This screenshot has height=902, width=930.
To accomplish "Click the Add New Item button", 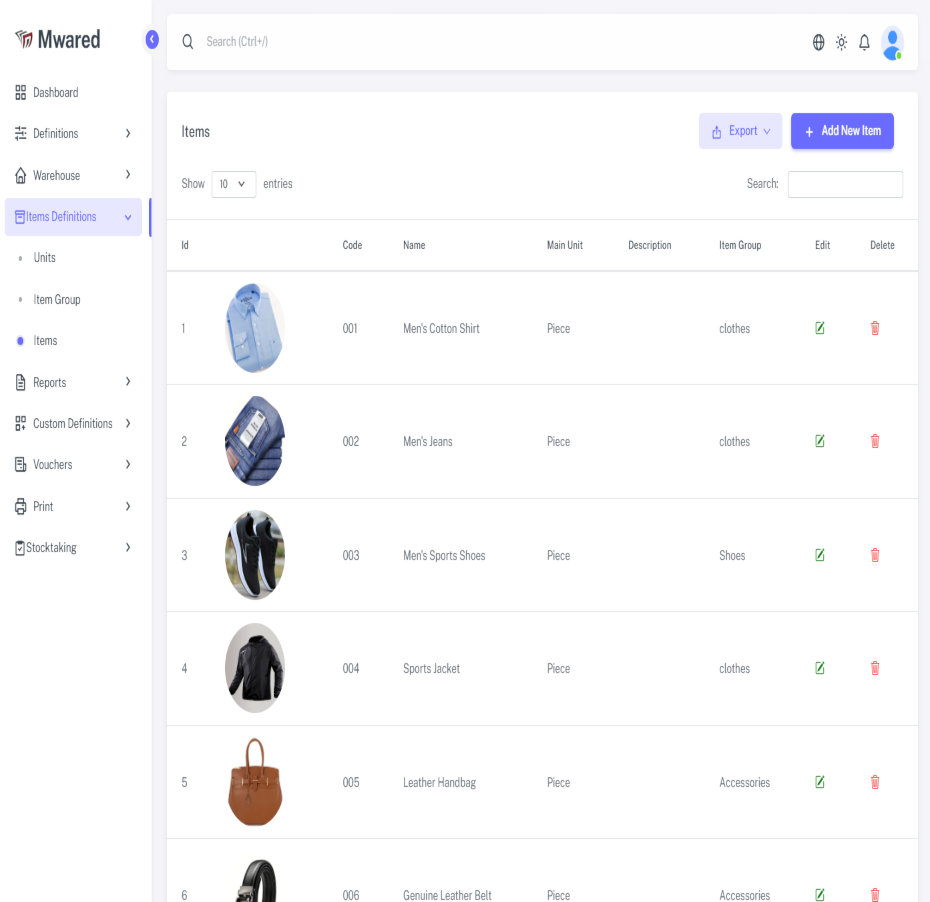I will click(842, 131).
